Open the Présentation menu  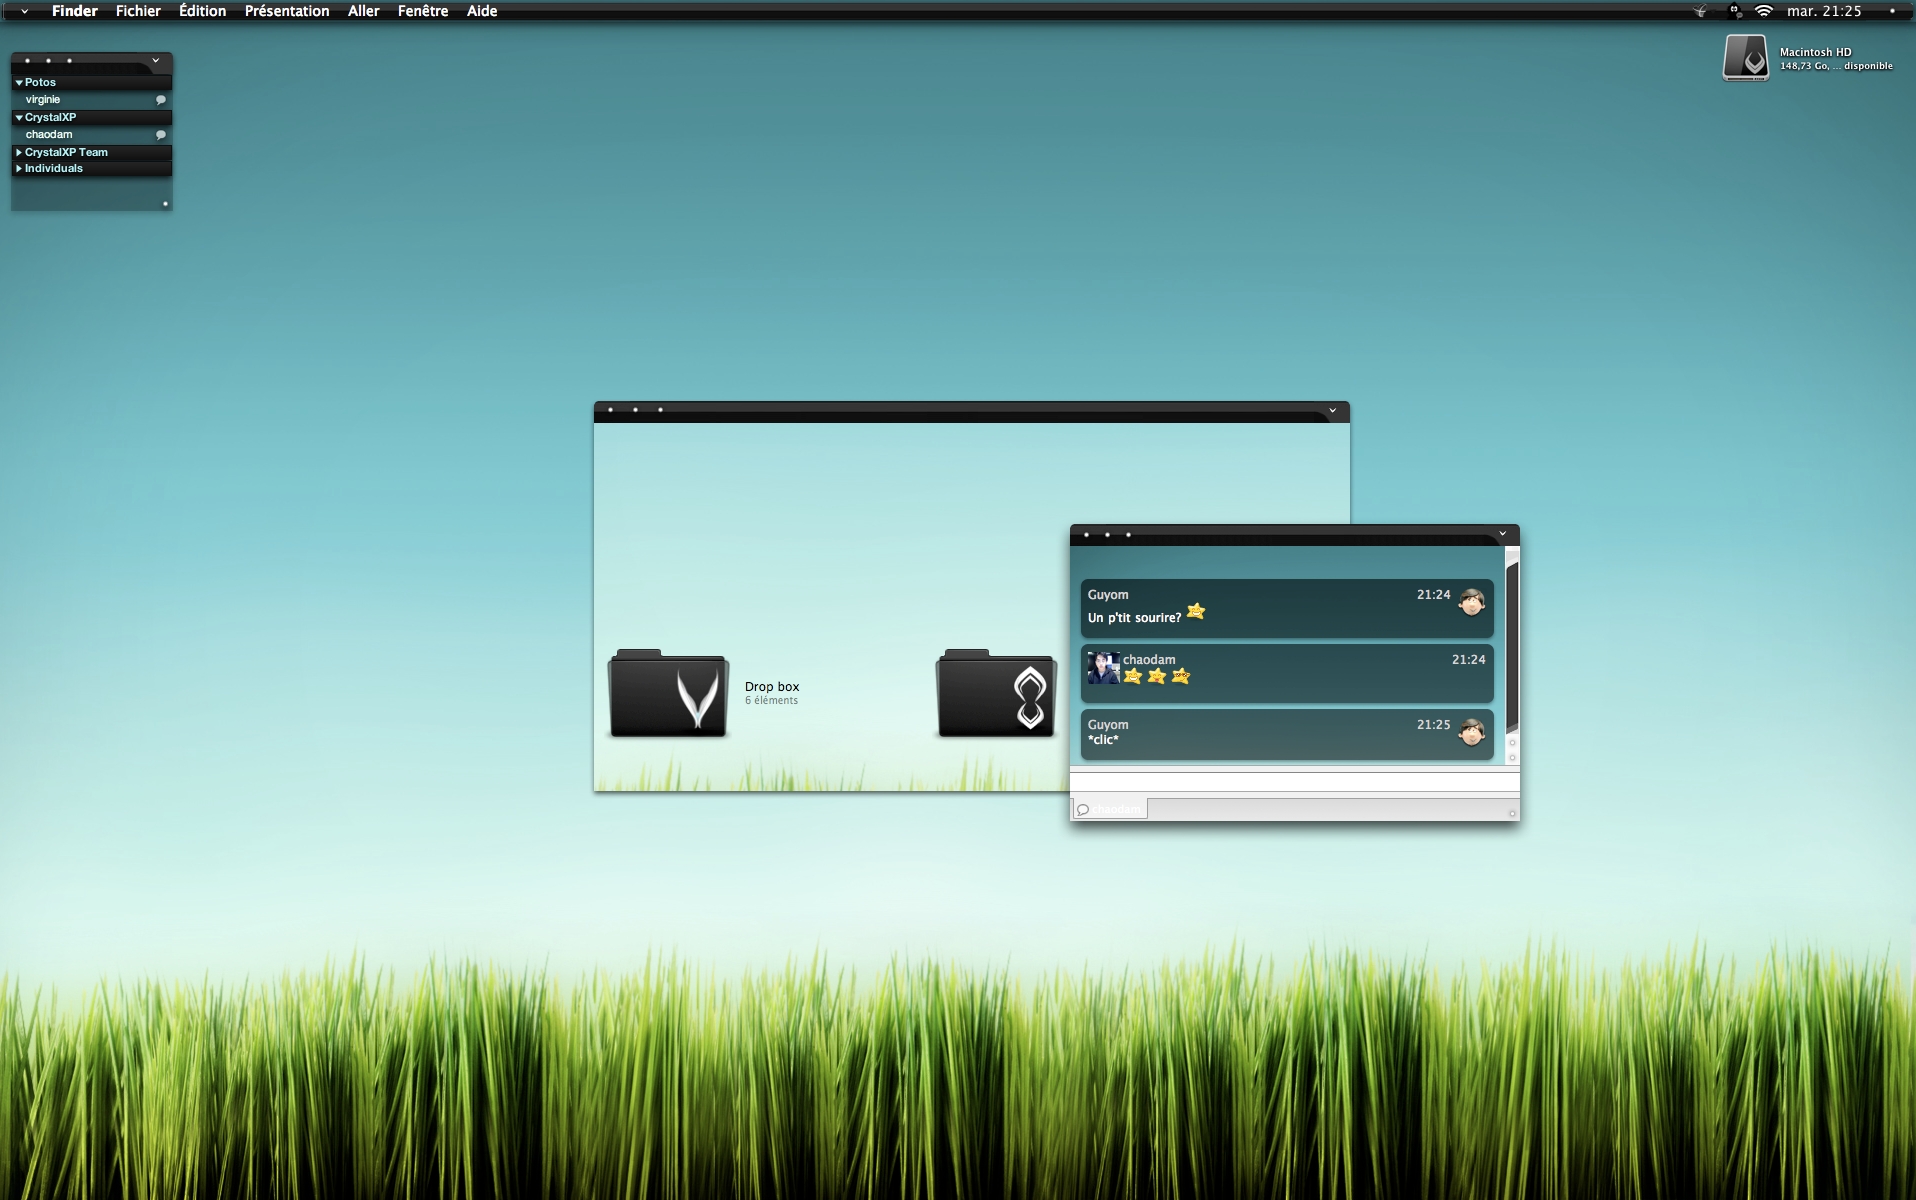[x=287, y=11]
